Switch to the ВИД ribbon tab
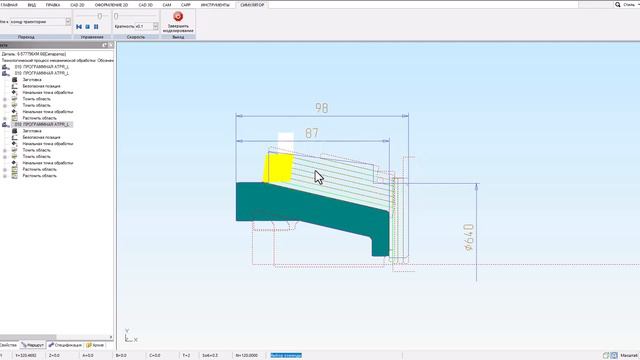 click(31, 5)
